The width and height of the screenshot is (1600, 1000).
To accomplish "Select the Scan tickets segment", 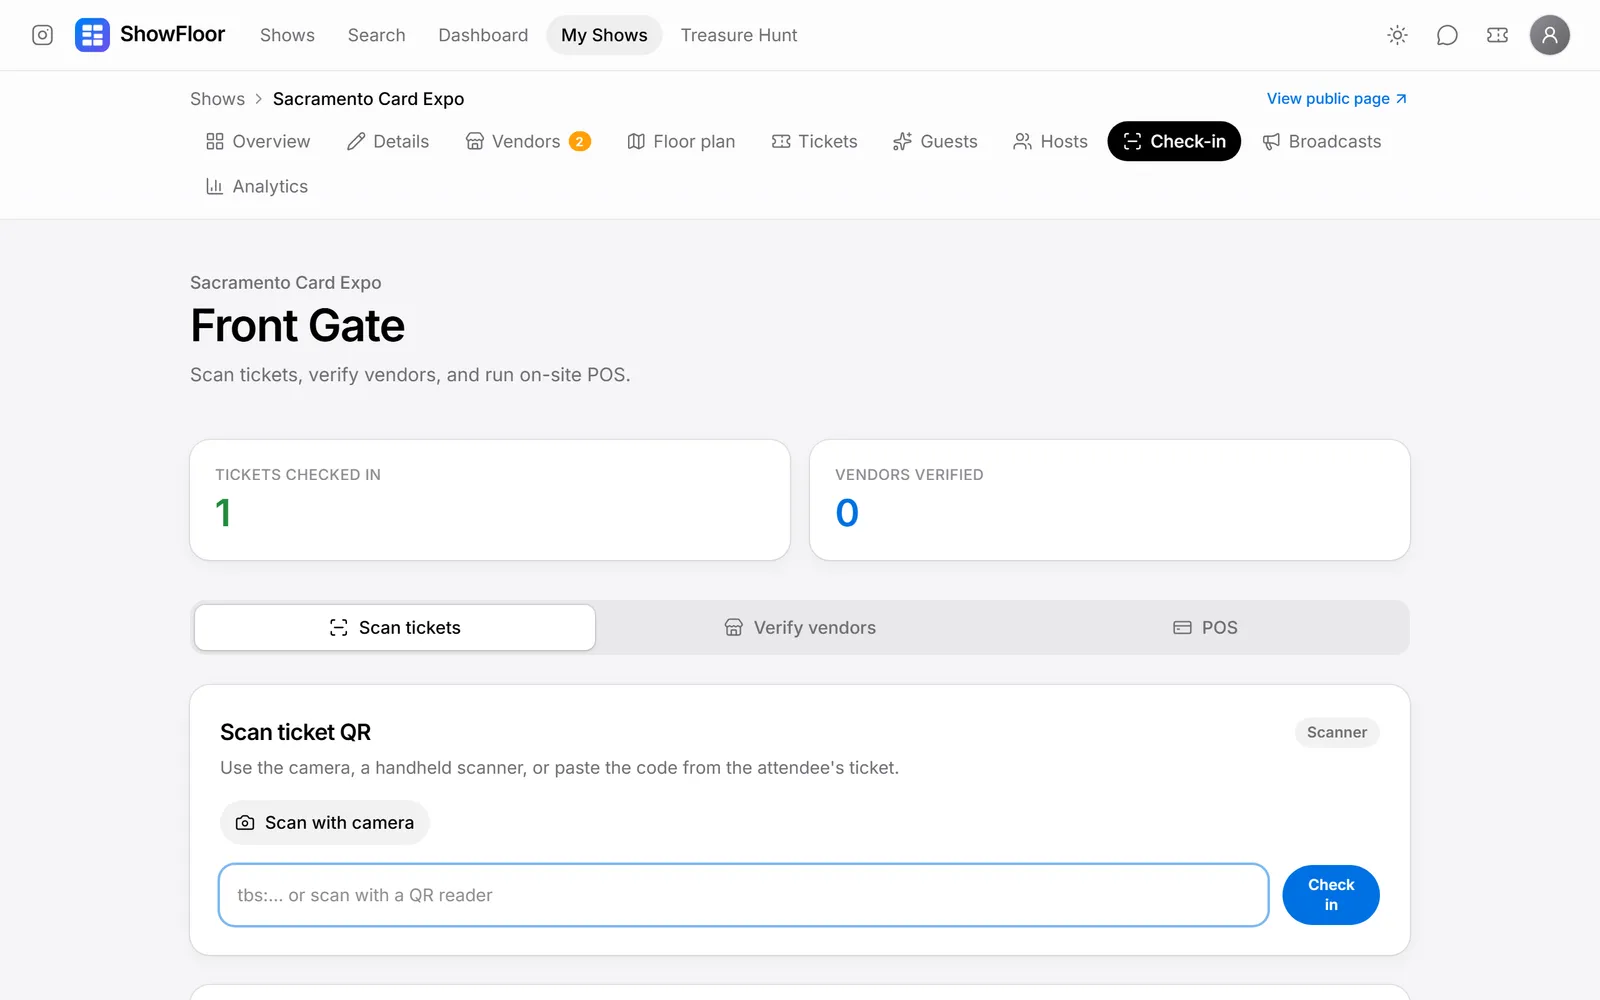I will [395, 627].
